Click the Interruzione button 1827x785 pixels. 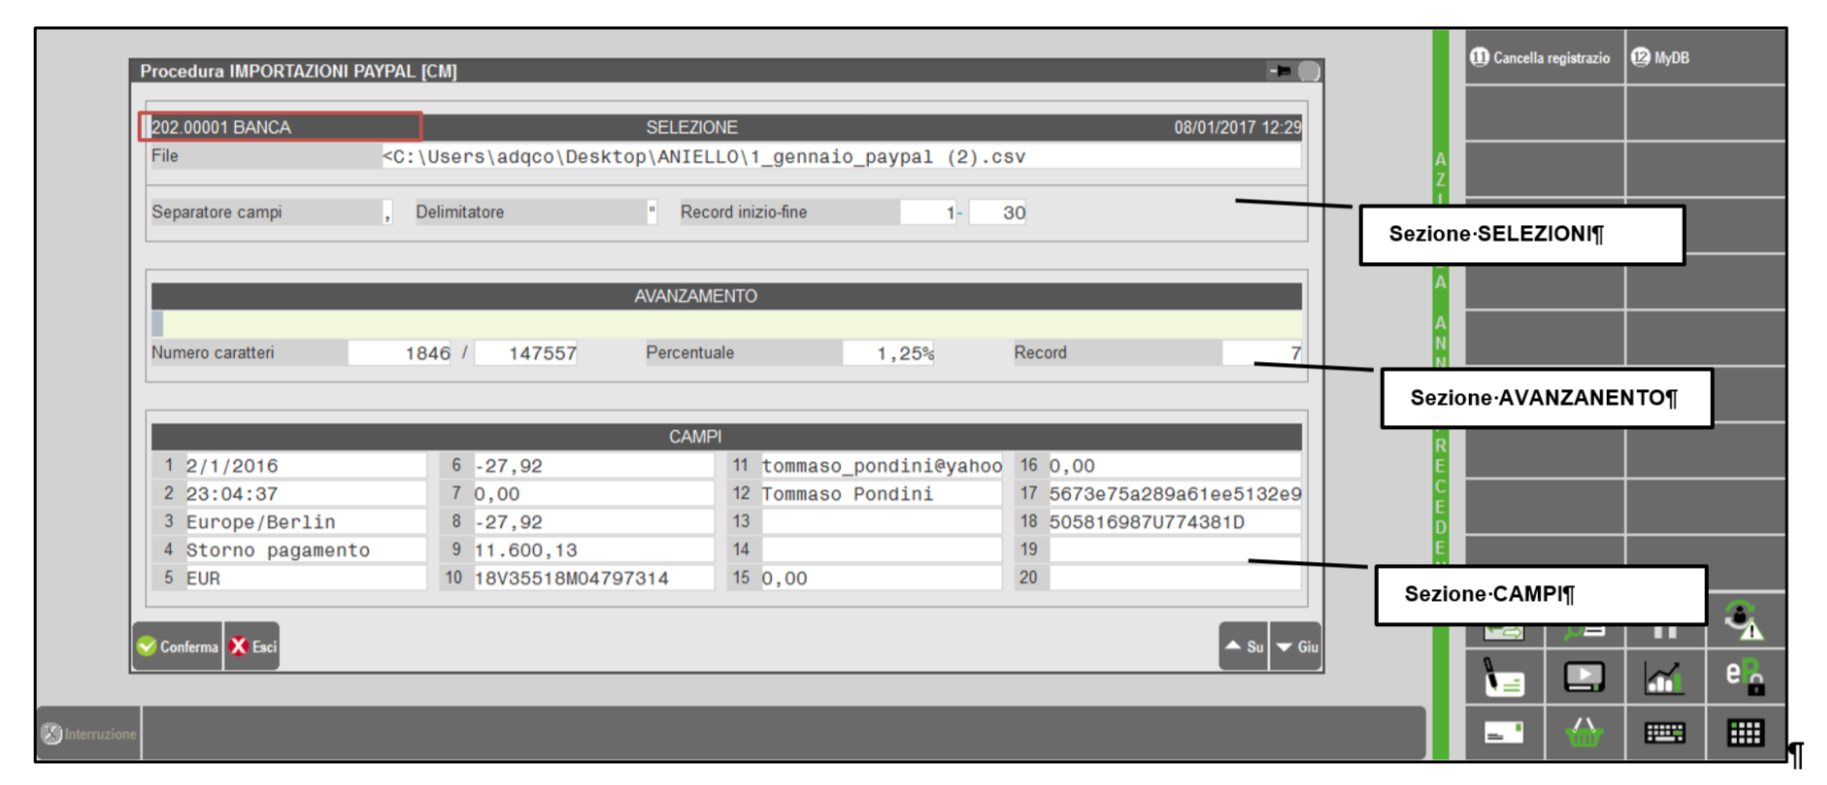click(89, 734)
